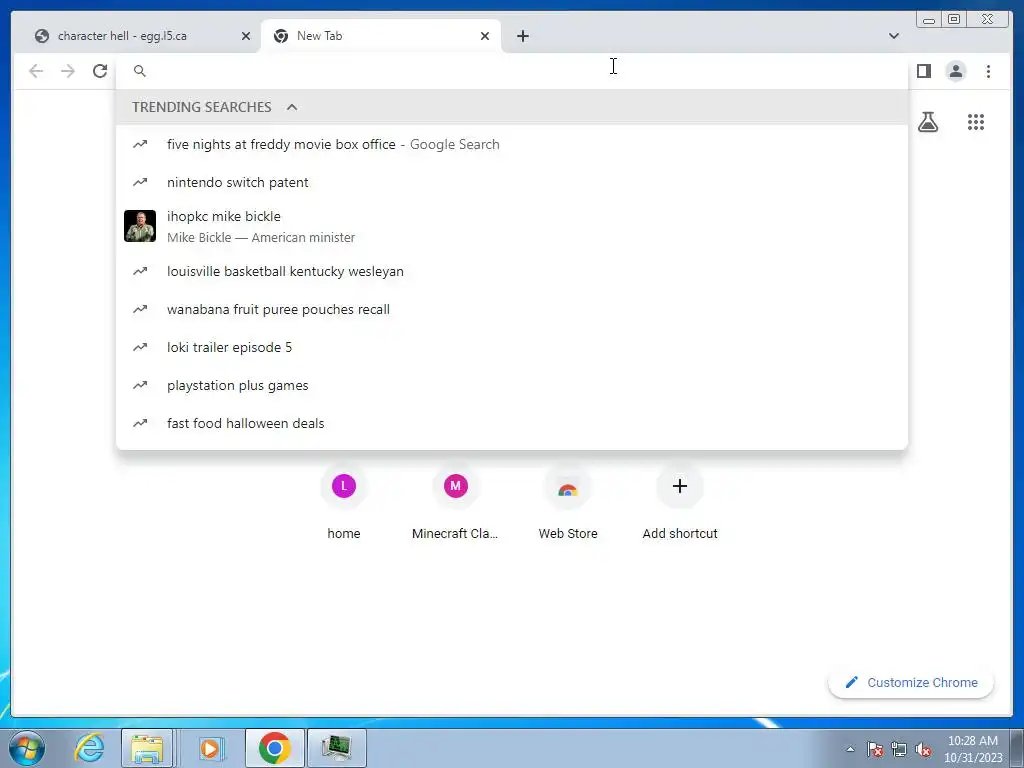This screenshot has height=768, width=1024.
Task: Click the trending arrow beside 'fast food halloween deals'
Action: (x=140, y=423)
